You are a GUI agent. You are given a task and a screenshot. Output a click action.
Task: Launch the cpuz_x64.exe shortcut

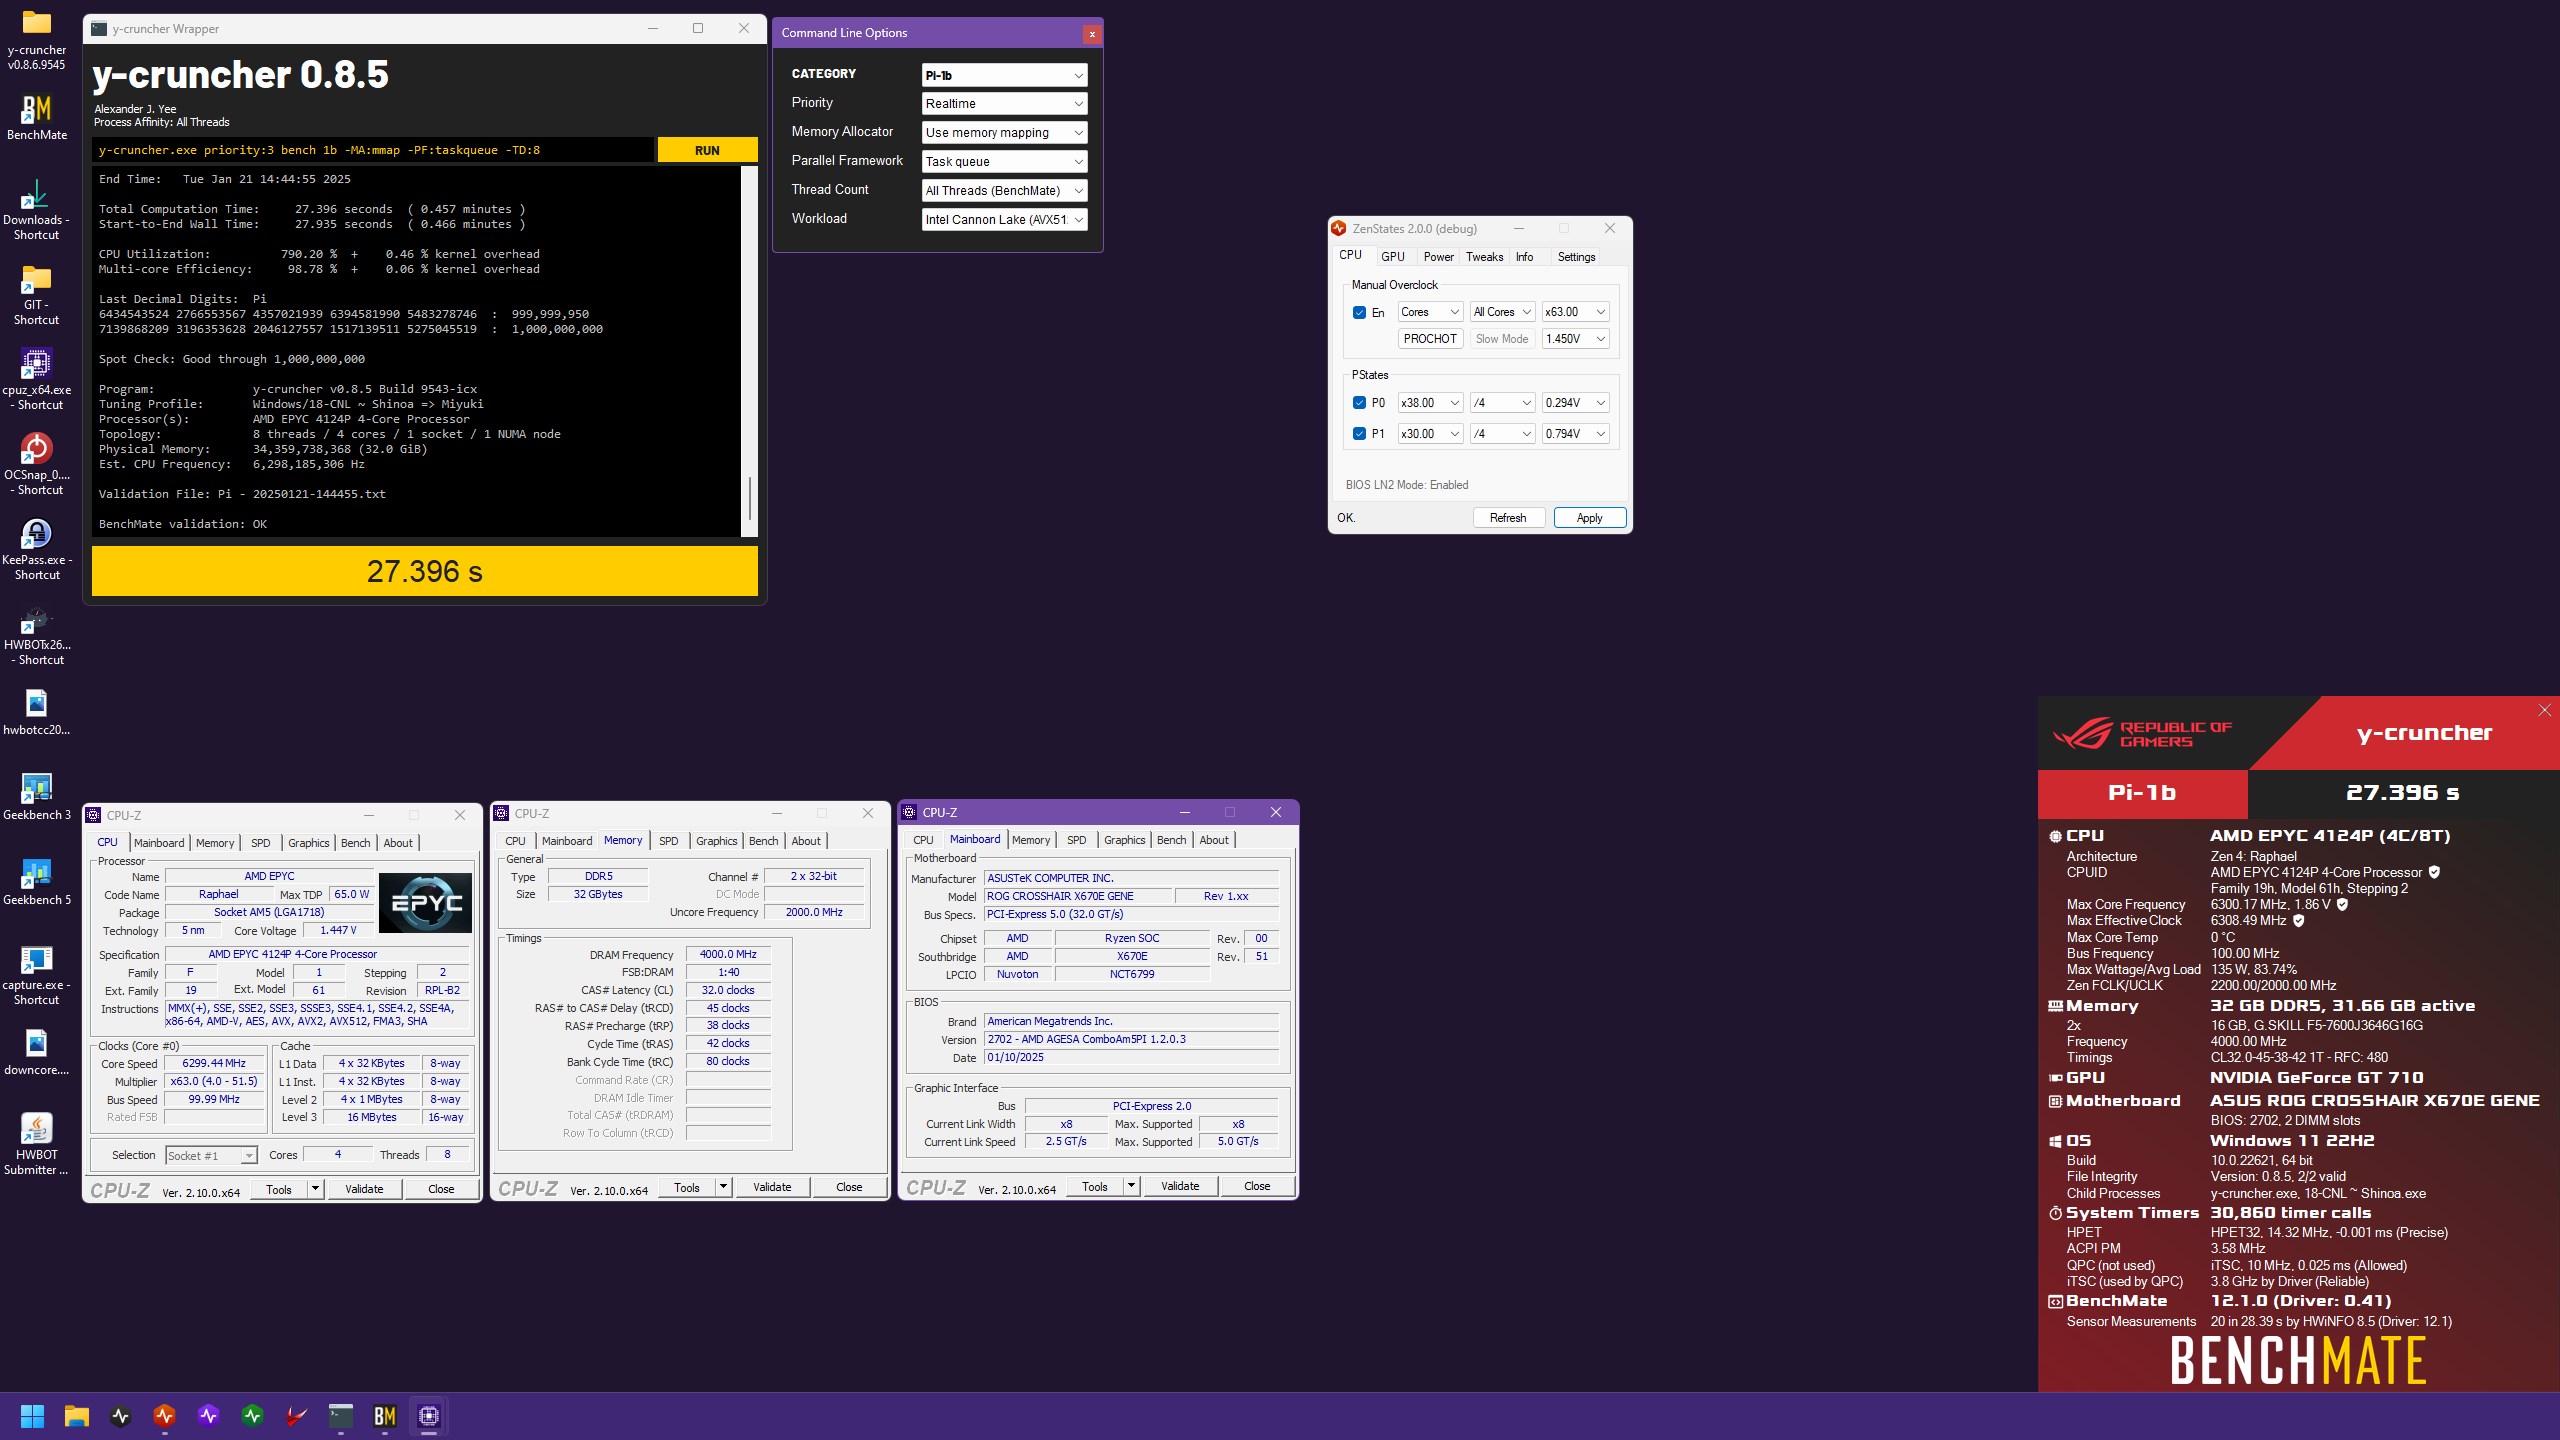(x=36, y=380)
